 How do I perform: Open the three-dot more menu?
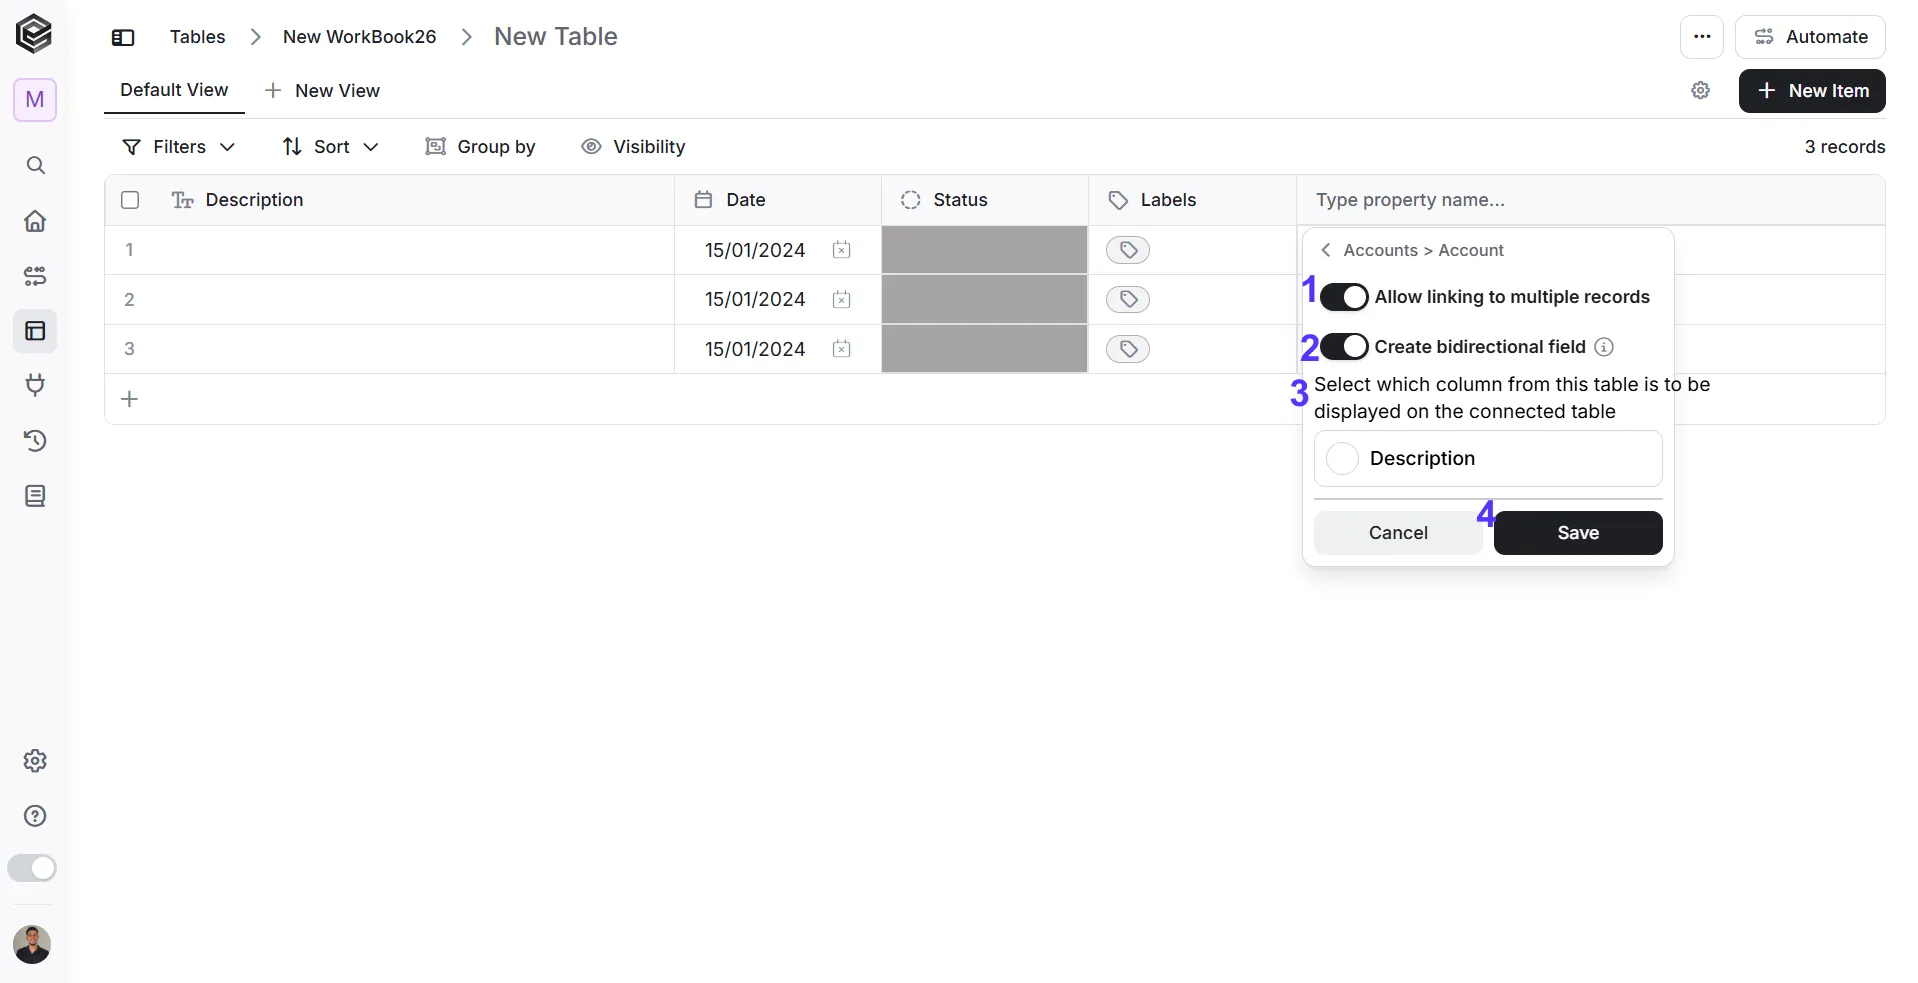point(1702,37)
